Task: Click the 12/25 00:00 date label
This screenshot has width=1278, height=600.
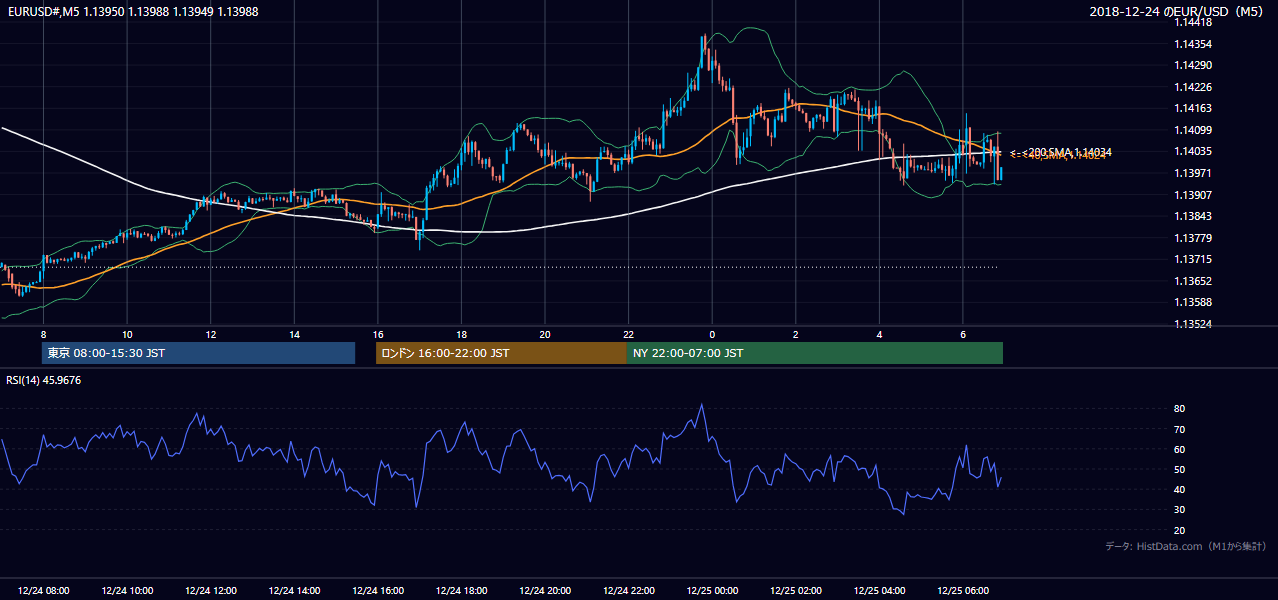Action: point(712,591)
